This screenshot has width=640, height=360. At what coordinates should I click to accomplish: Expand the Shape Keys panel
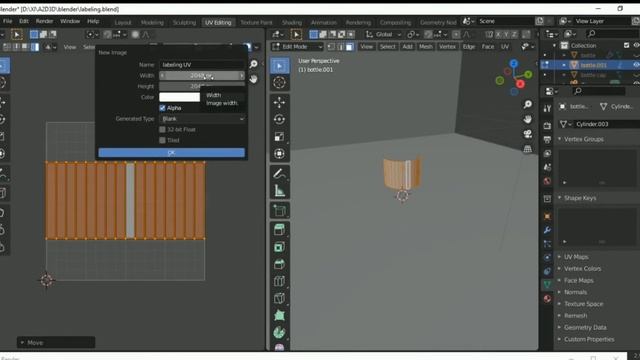tap(580, 198)
